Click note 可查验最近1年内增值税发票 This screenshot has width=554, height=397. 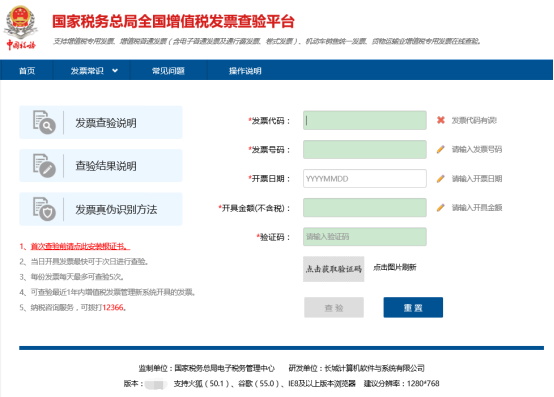coord(113,292)
